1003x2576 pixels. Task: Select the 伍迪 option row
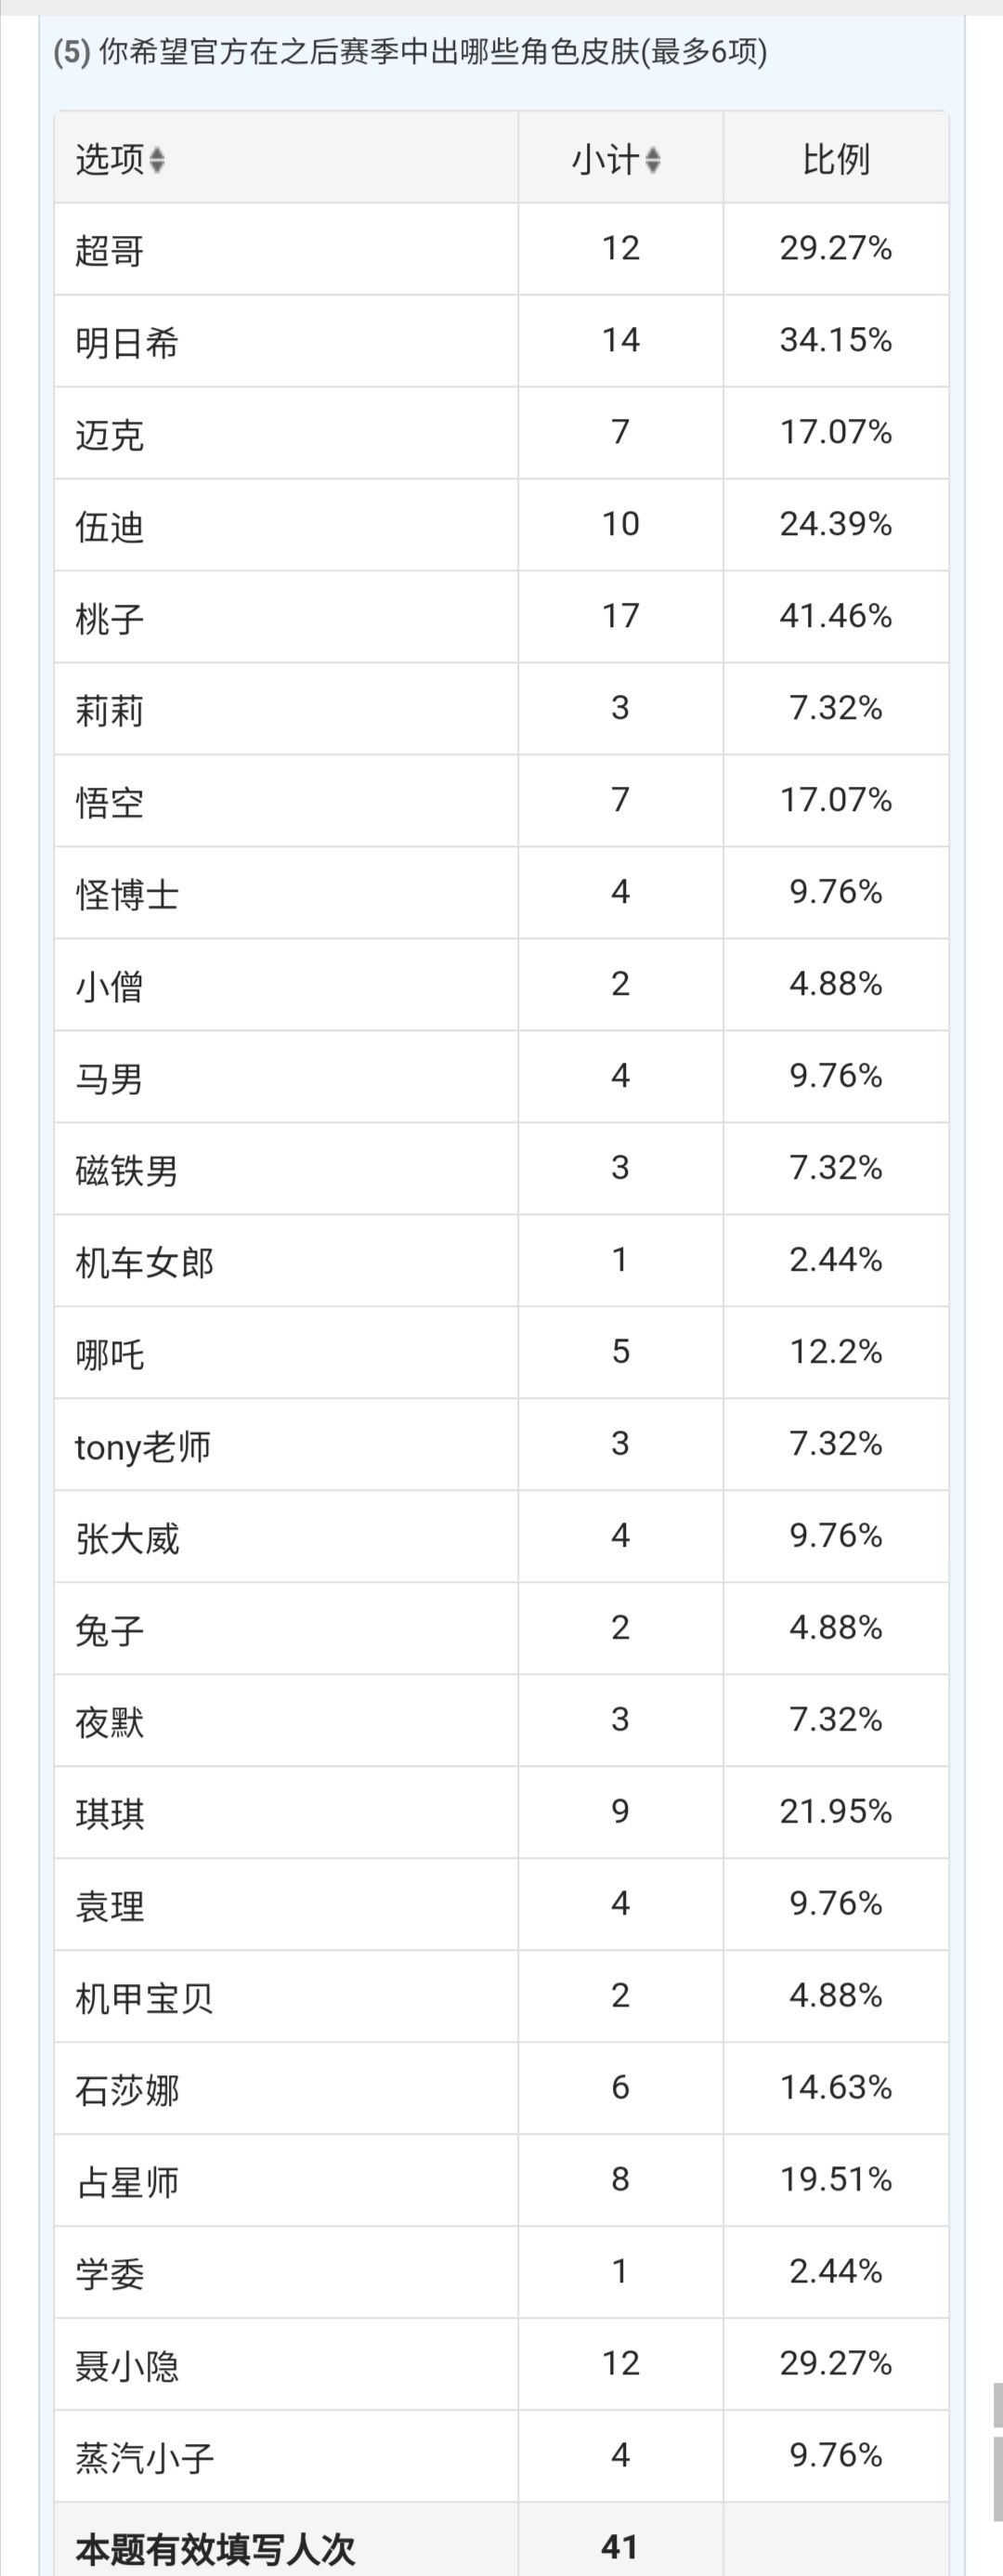501,525
